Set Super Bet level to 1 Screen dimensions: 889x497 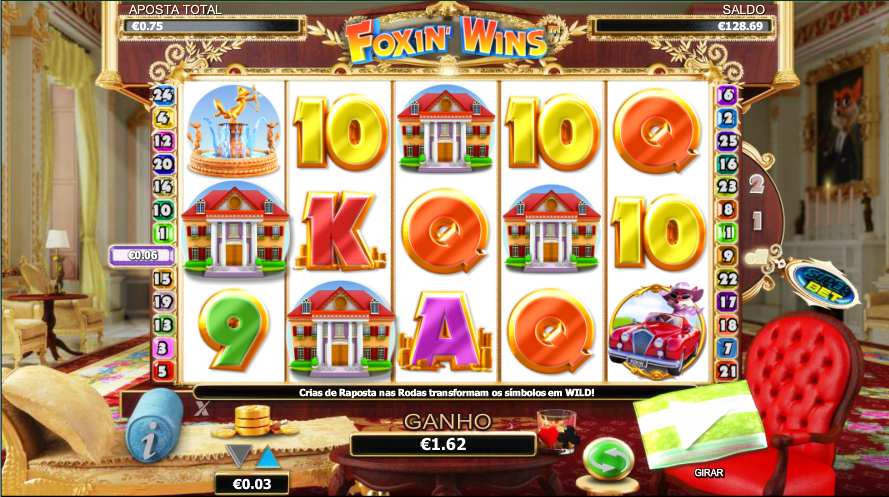click(x=757, y=221)
